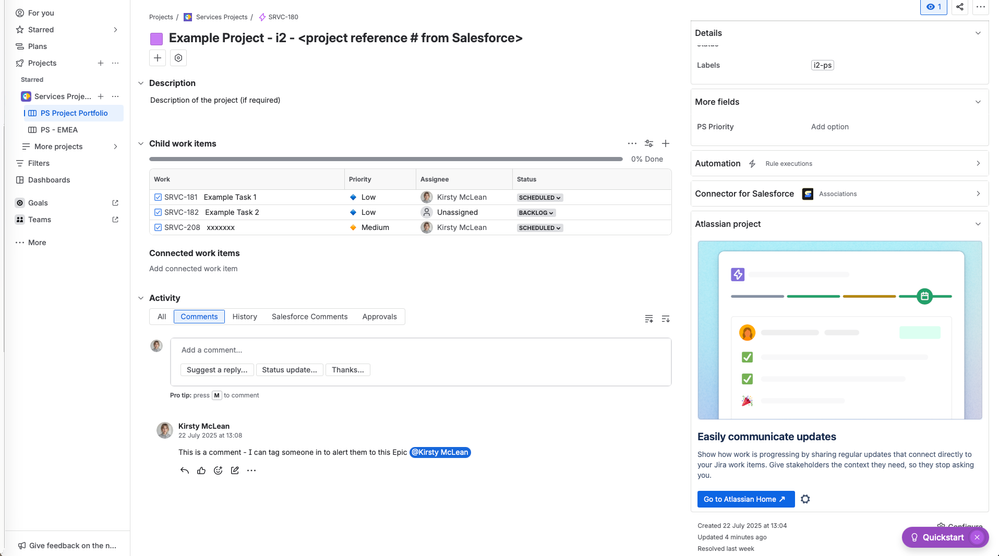Click the Add a comment field

pos(420,350)
